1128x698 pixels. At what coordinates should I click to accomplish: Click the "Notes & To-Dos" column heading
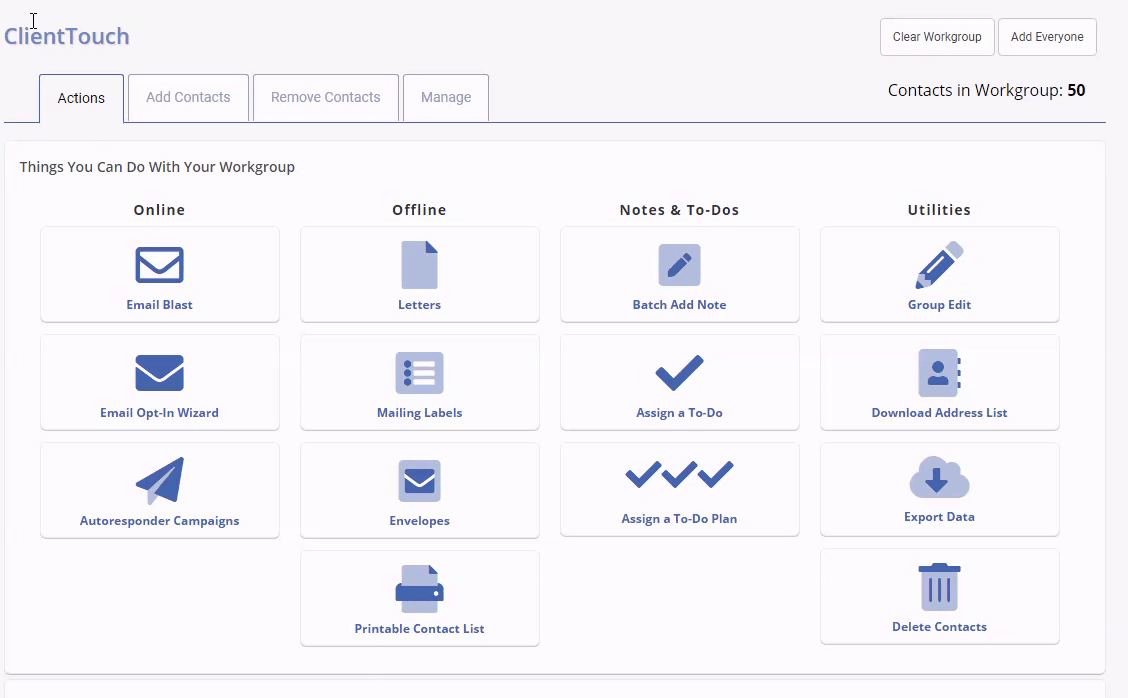click(680, 210)
